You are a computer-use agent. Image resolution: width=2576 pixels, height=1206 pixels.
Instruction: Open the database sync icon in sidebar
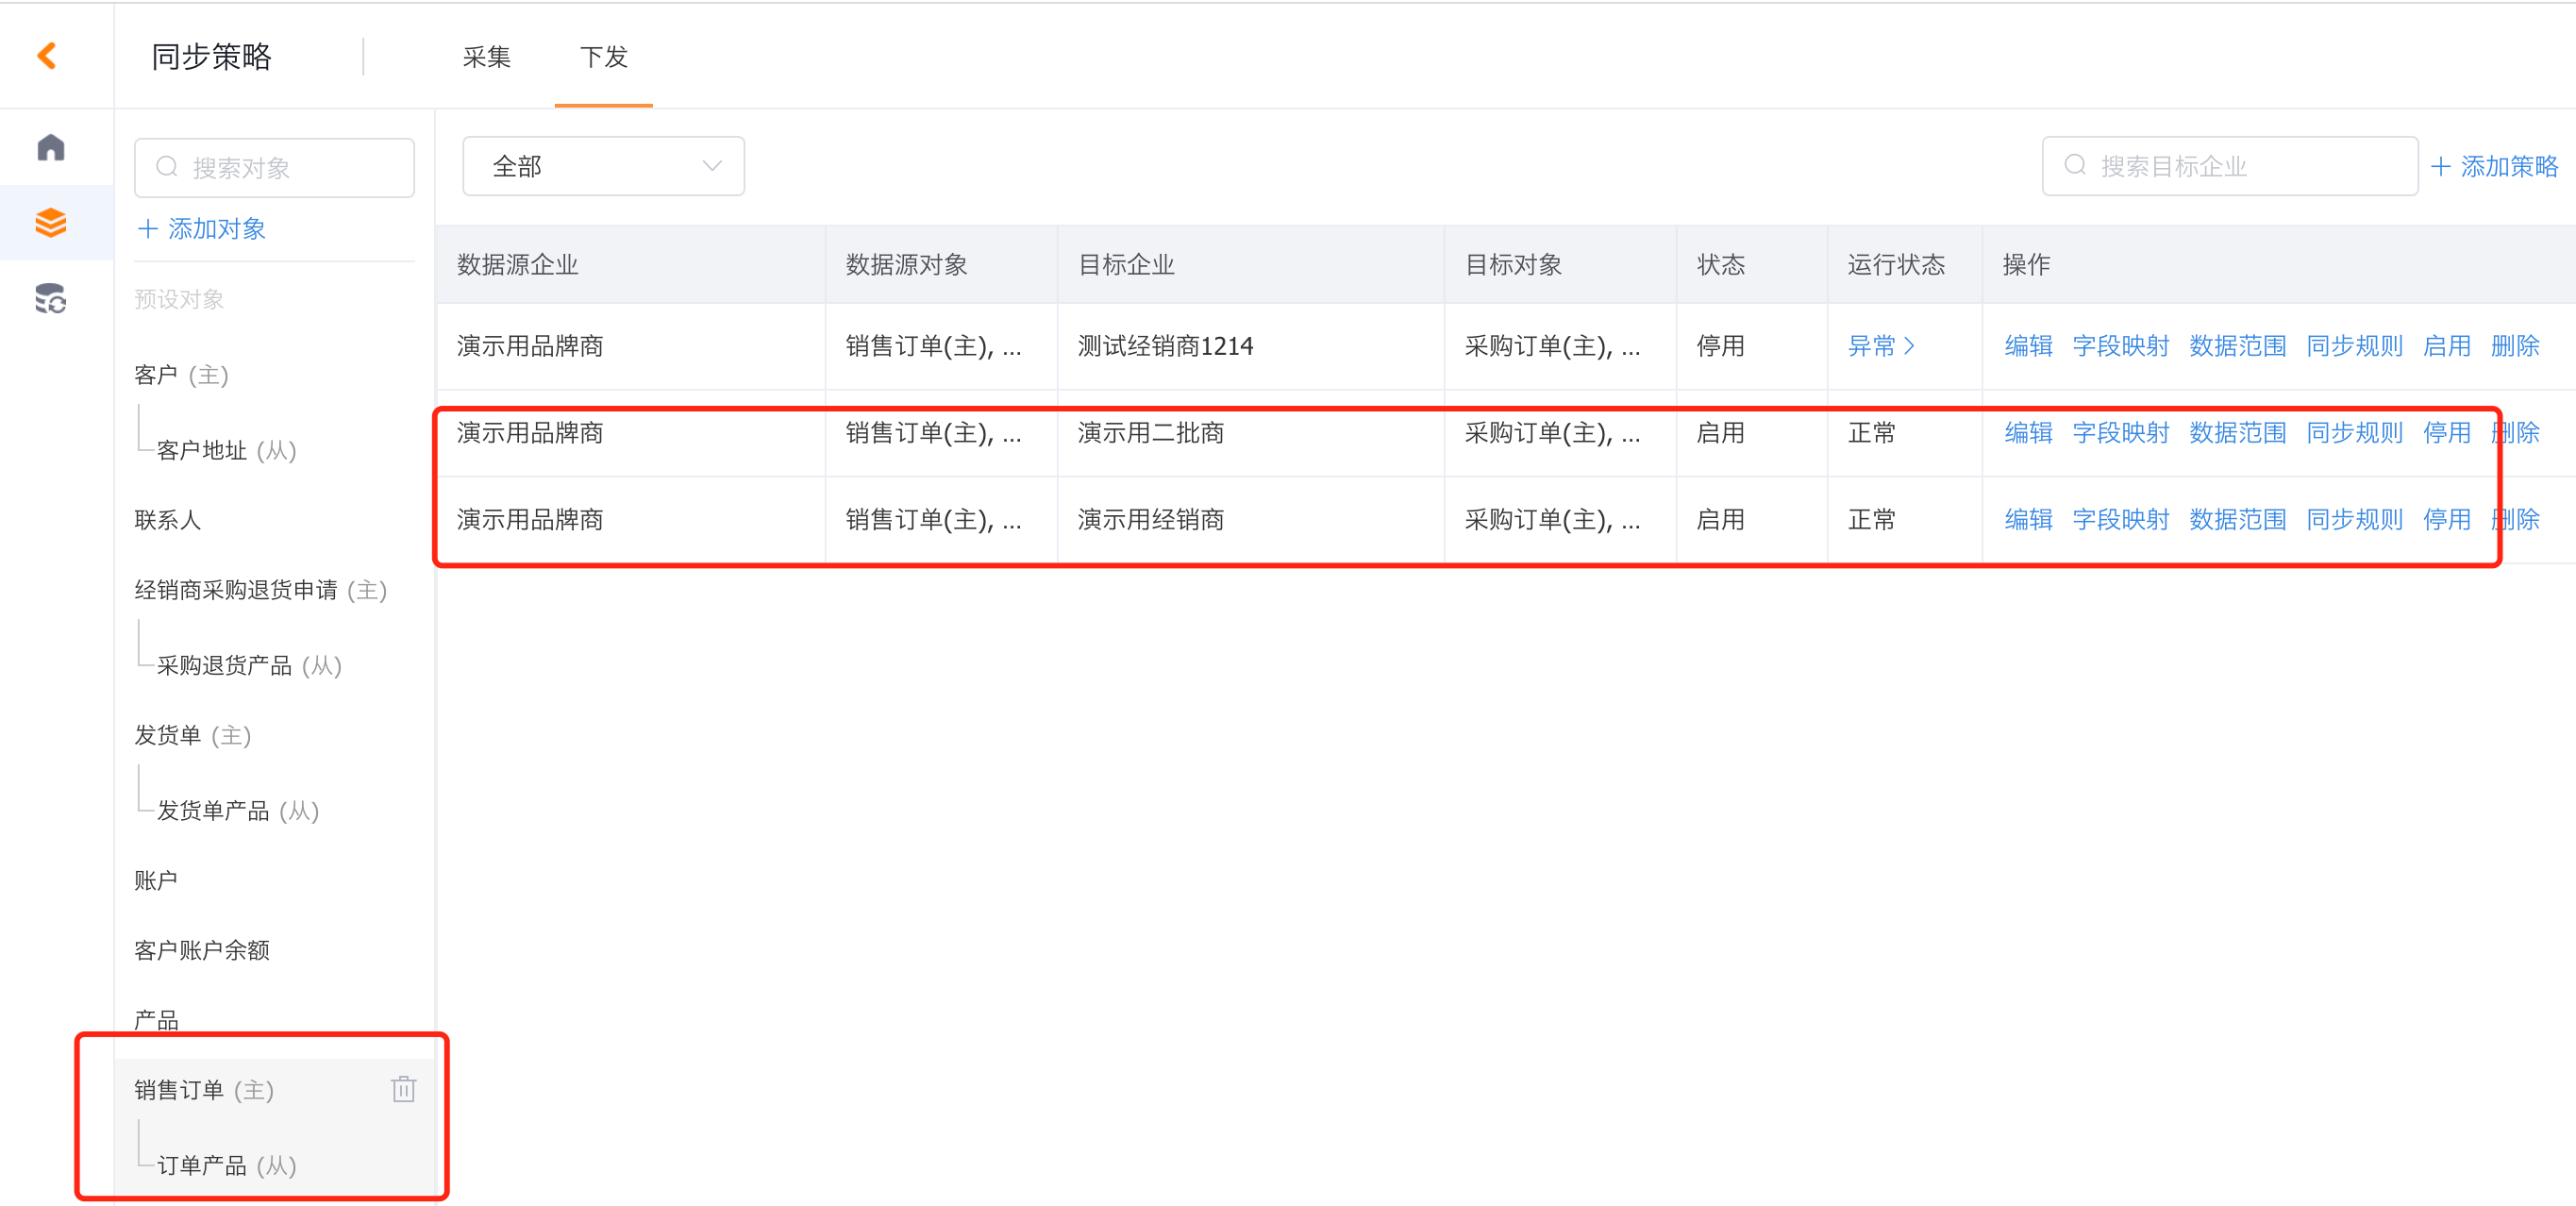click(x=50, y=298)
